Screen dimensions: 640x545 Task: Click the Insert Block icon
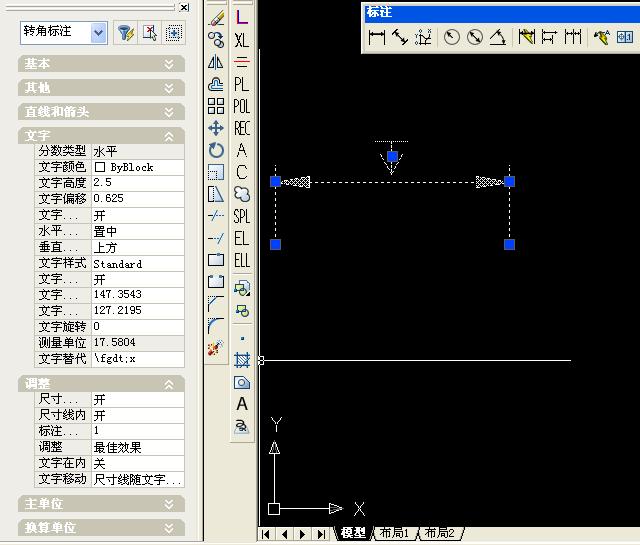coord(242,288)
